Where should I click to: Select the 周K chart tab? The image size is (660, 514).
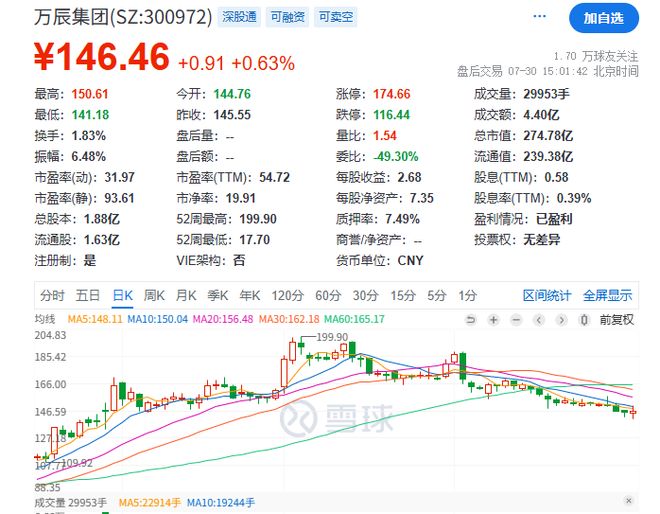(154, 296)
